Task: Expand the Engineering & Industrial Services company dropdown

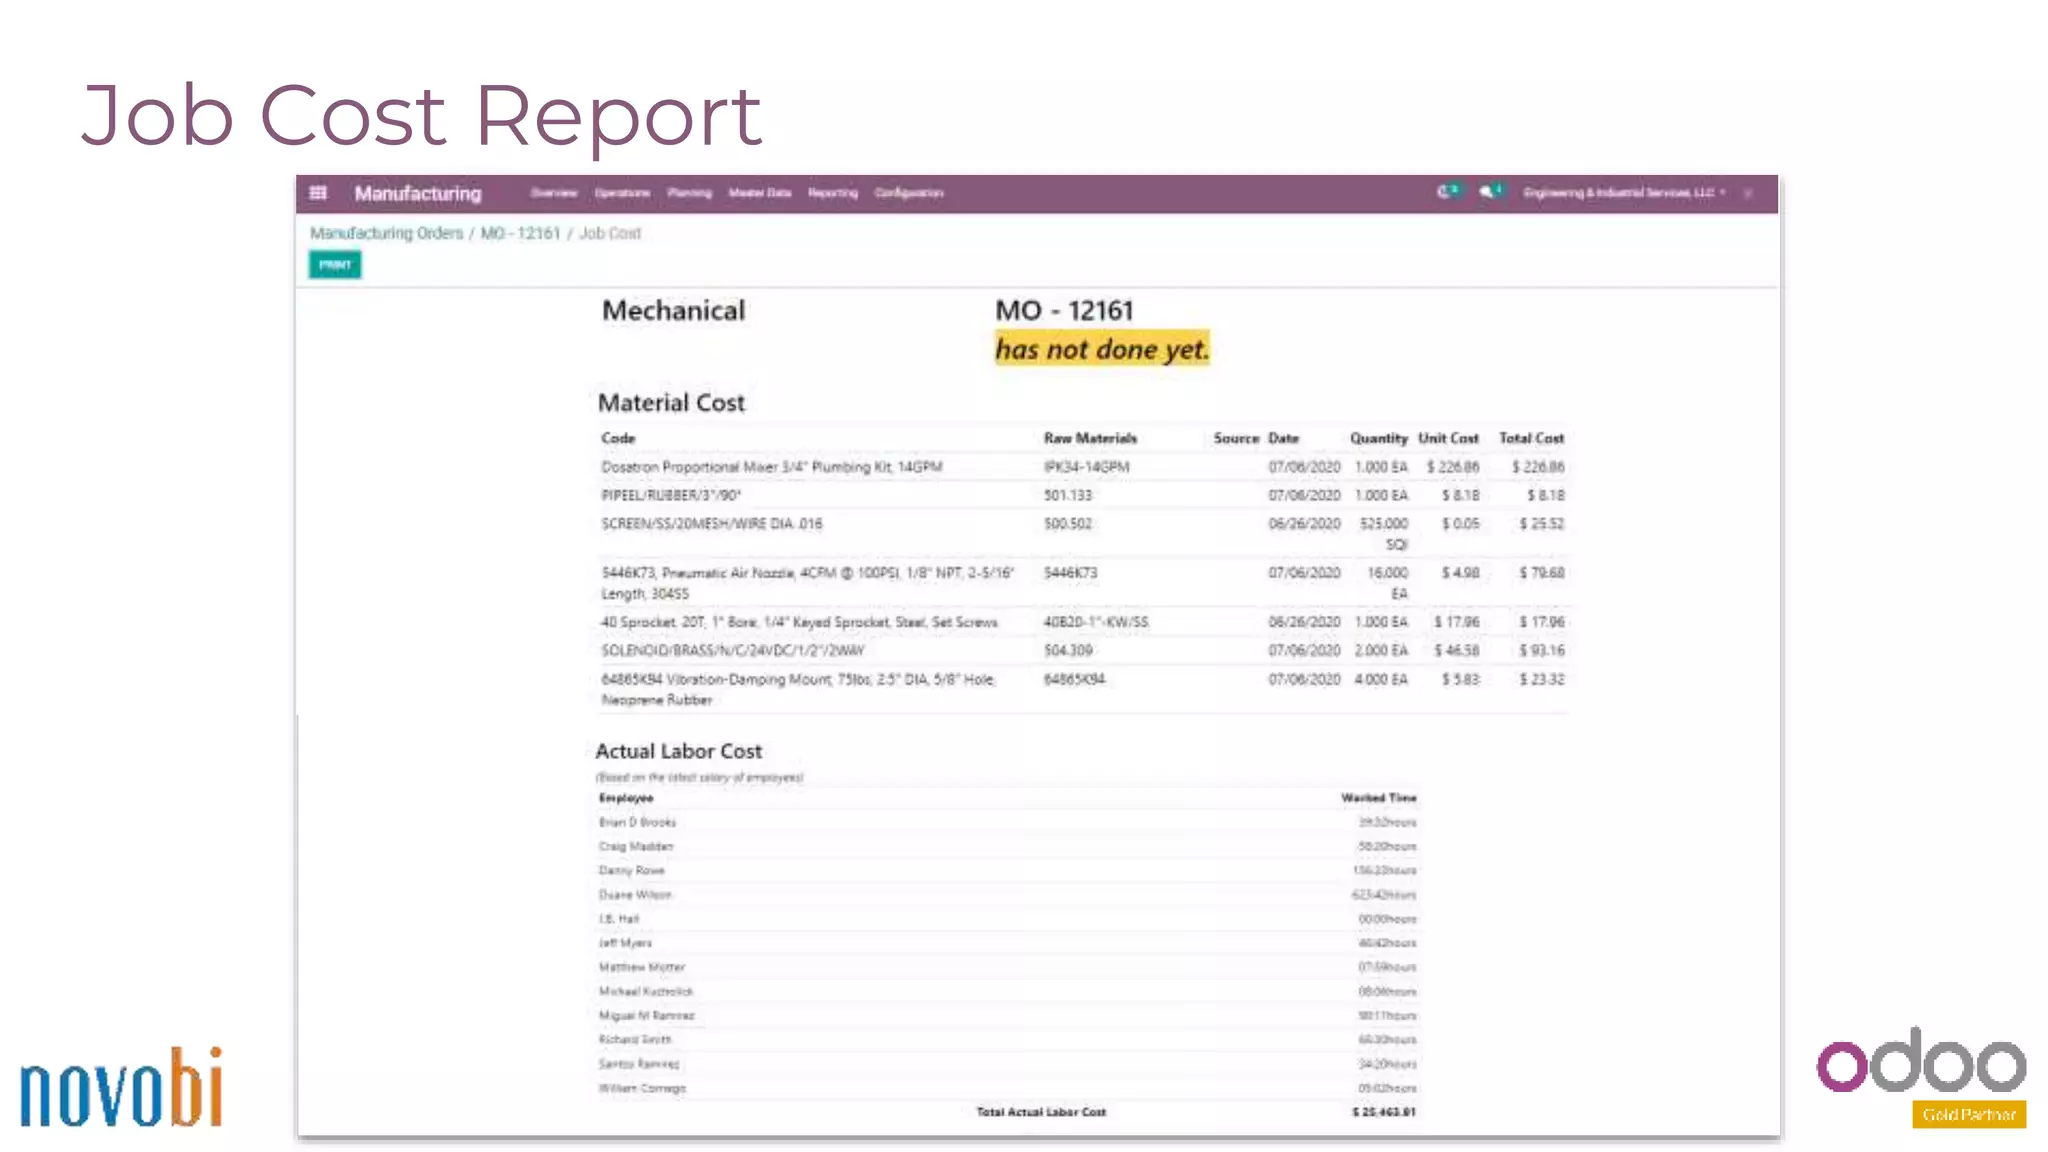Action: coord(1624,192)
